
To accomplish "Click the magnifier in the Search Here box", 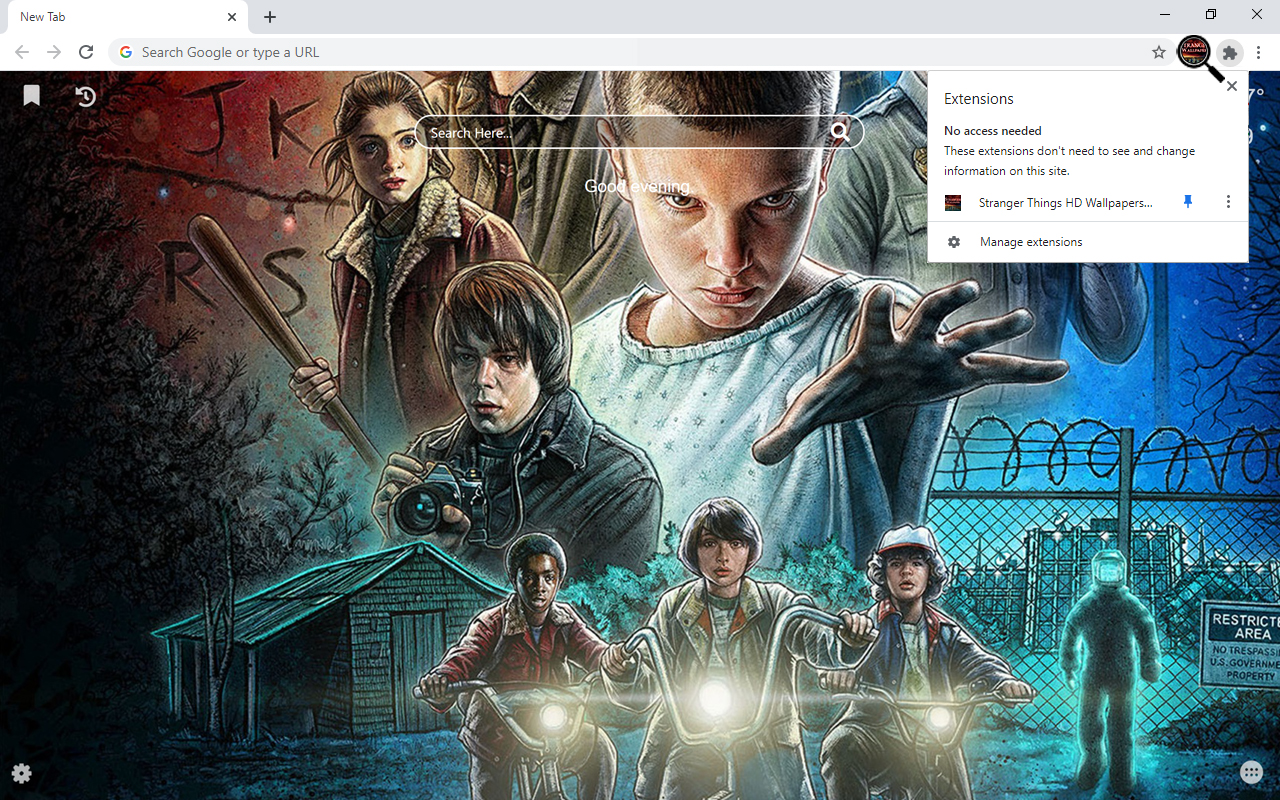I will [841, 132].
